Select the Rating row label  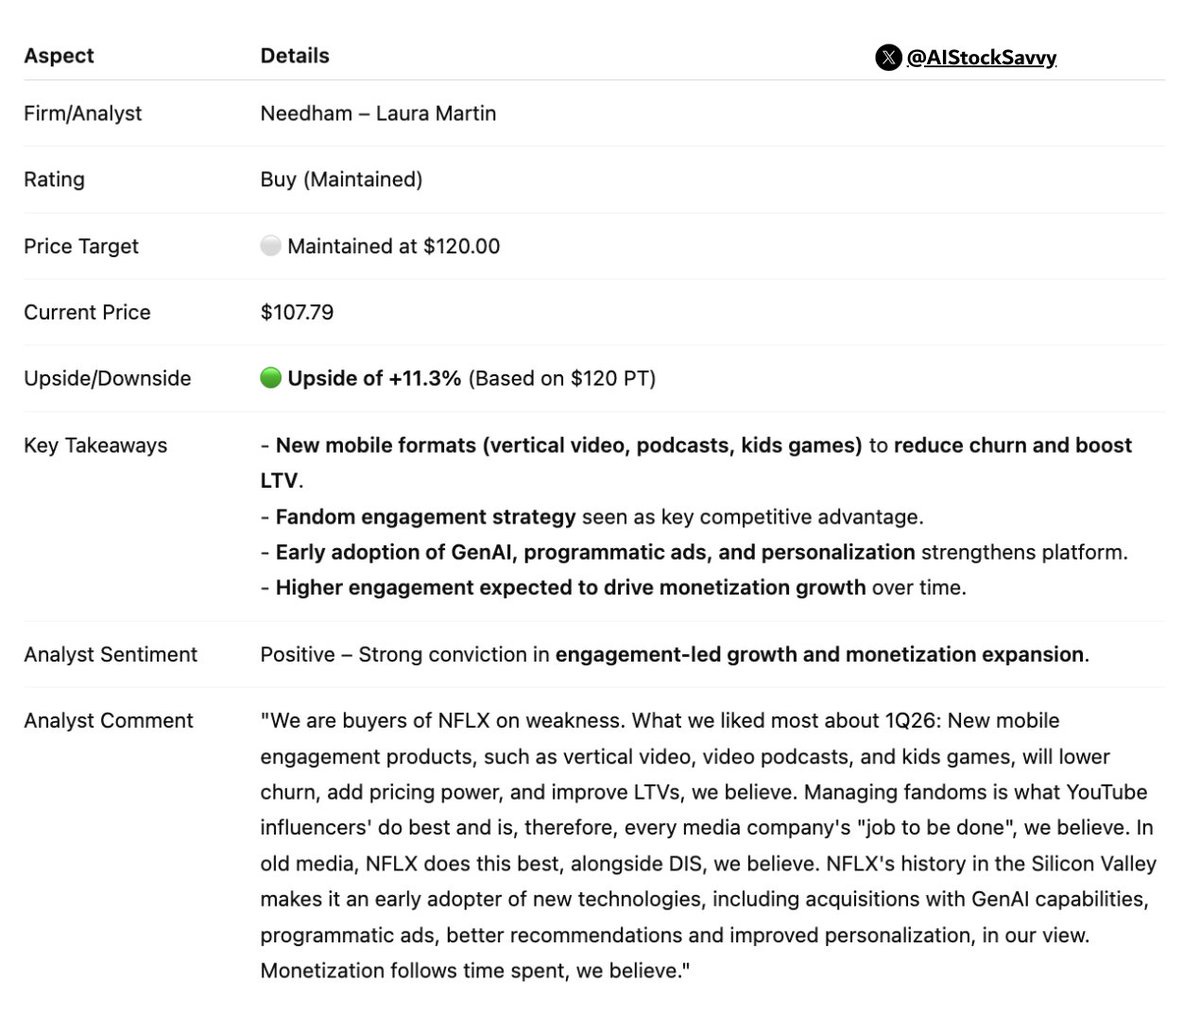point(54,179)
